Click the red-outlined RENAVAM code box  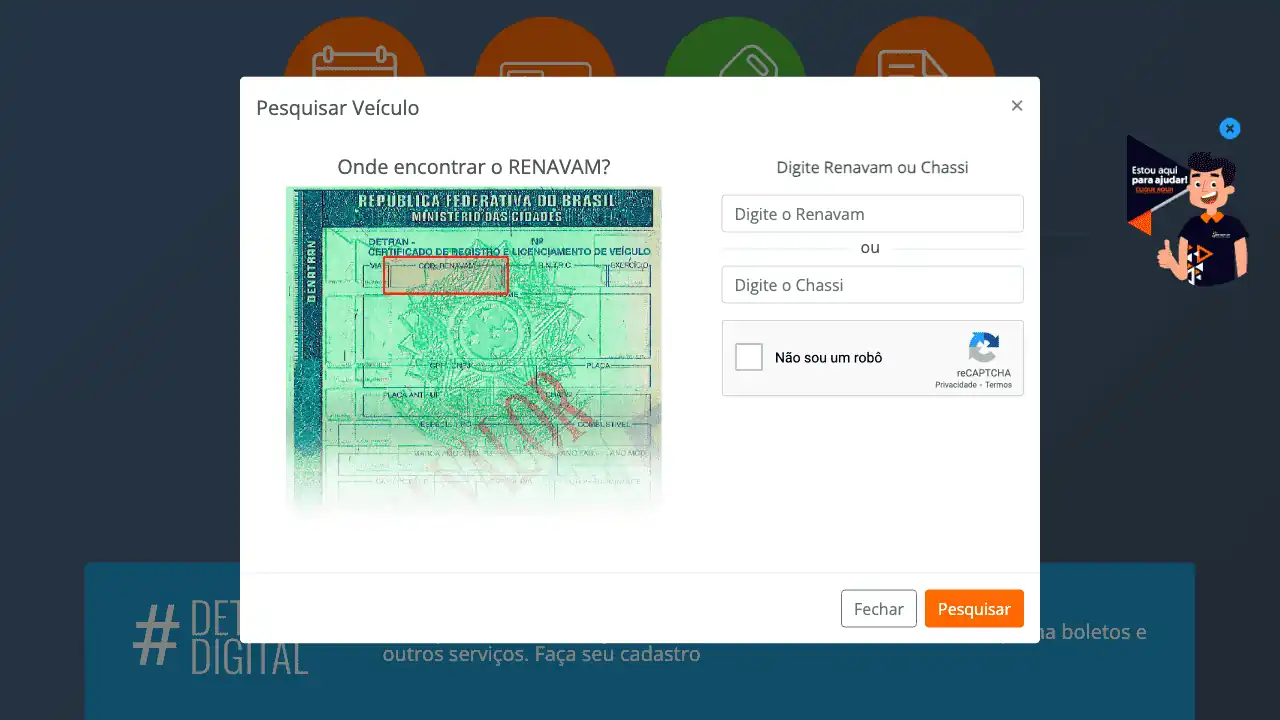coord(446,275)
